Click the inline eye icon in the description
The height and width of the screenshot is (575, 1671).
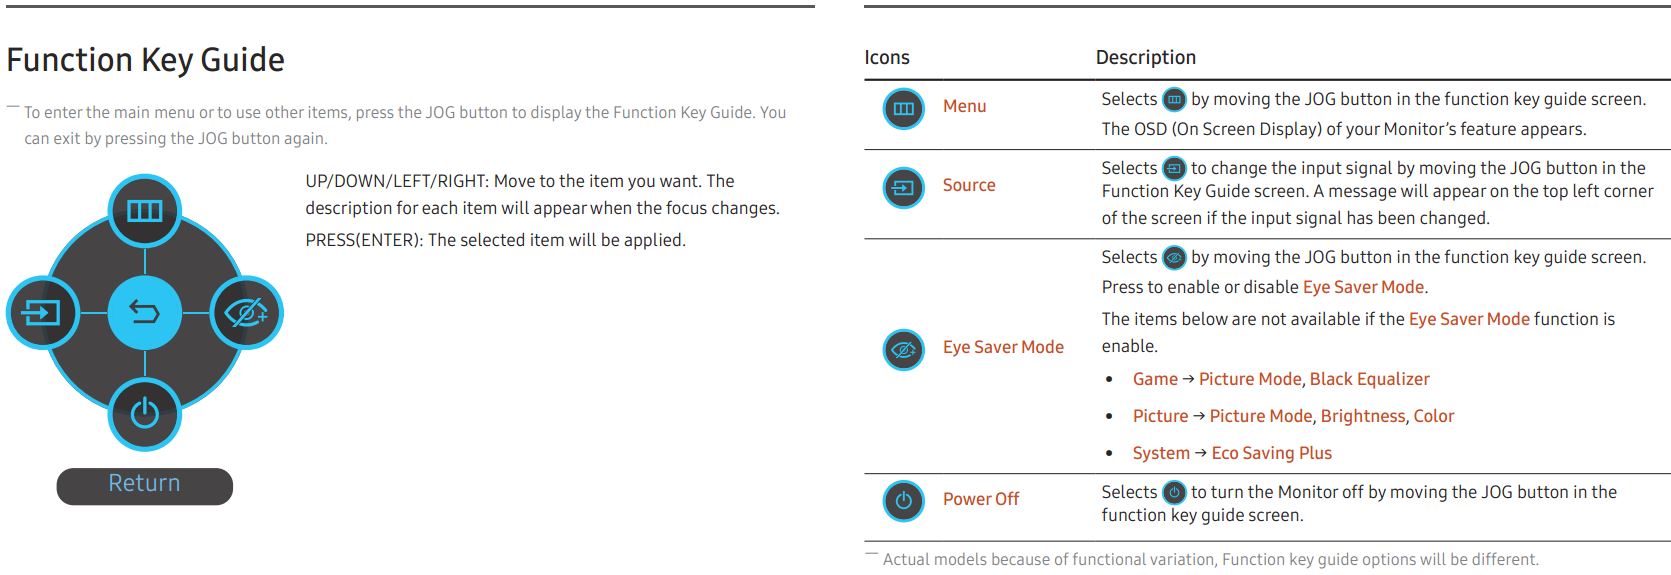click(x=1175, y=257)
